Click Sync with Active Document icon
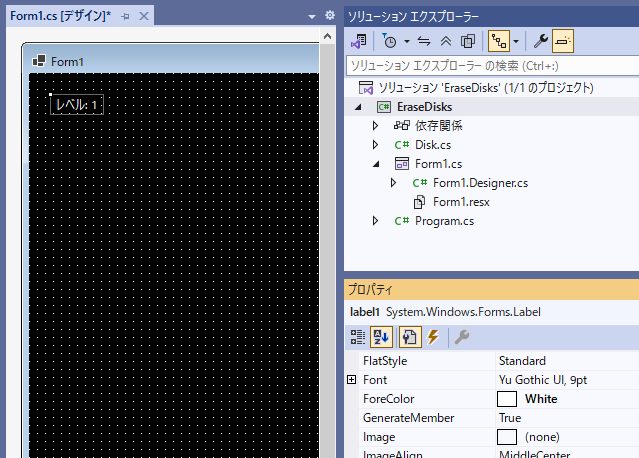 point(423,42)
